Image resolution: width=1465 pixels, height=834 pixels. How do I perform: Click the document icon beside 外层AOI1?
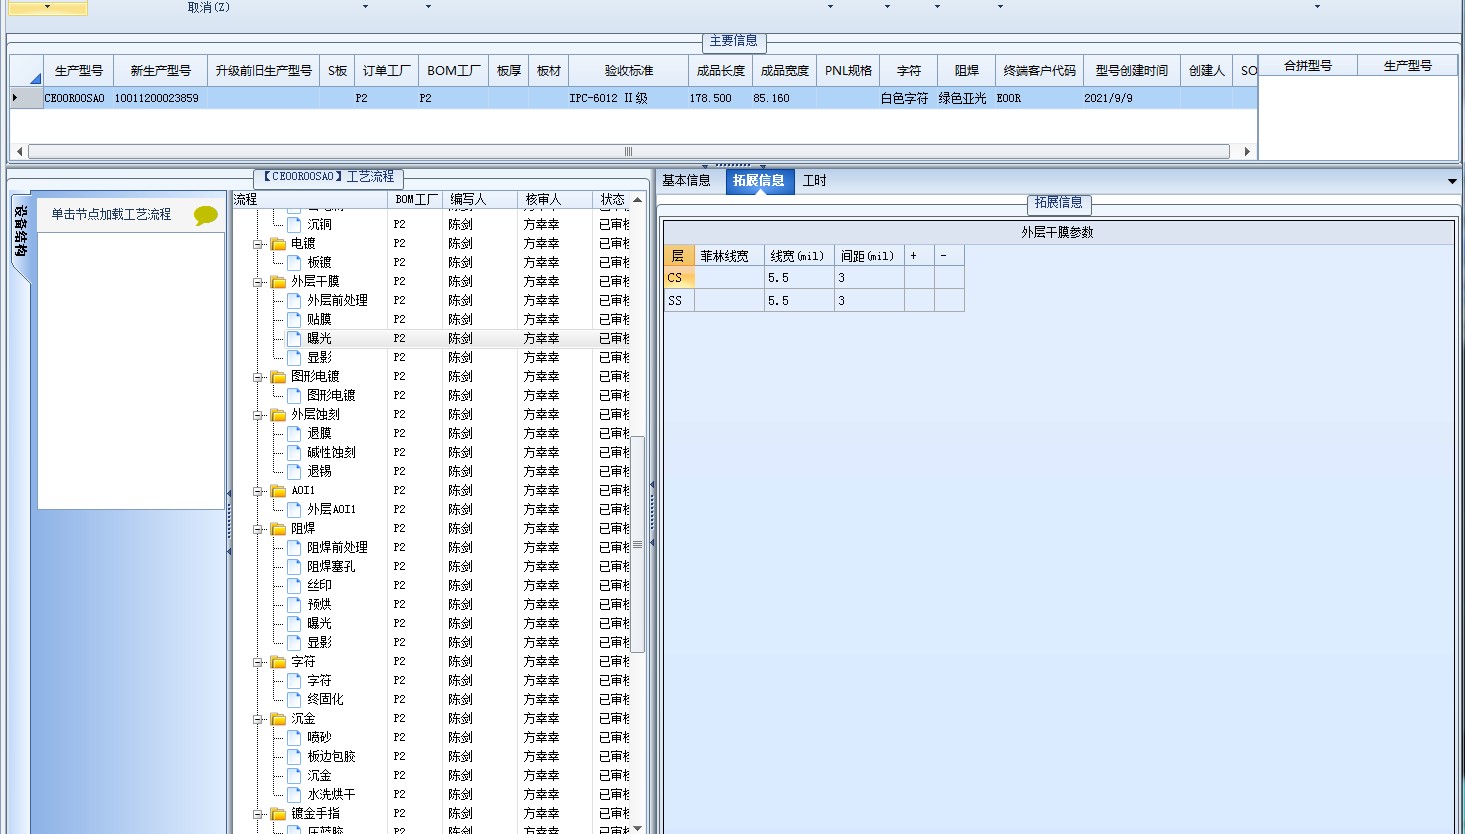click(294, 510)
